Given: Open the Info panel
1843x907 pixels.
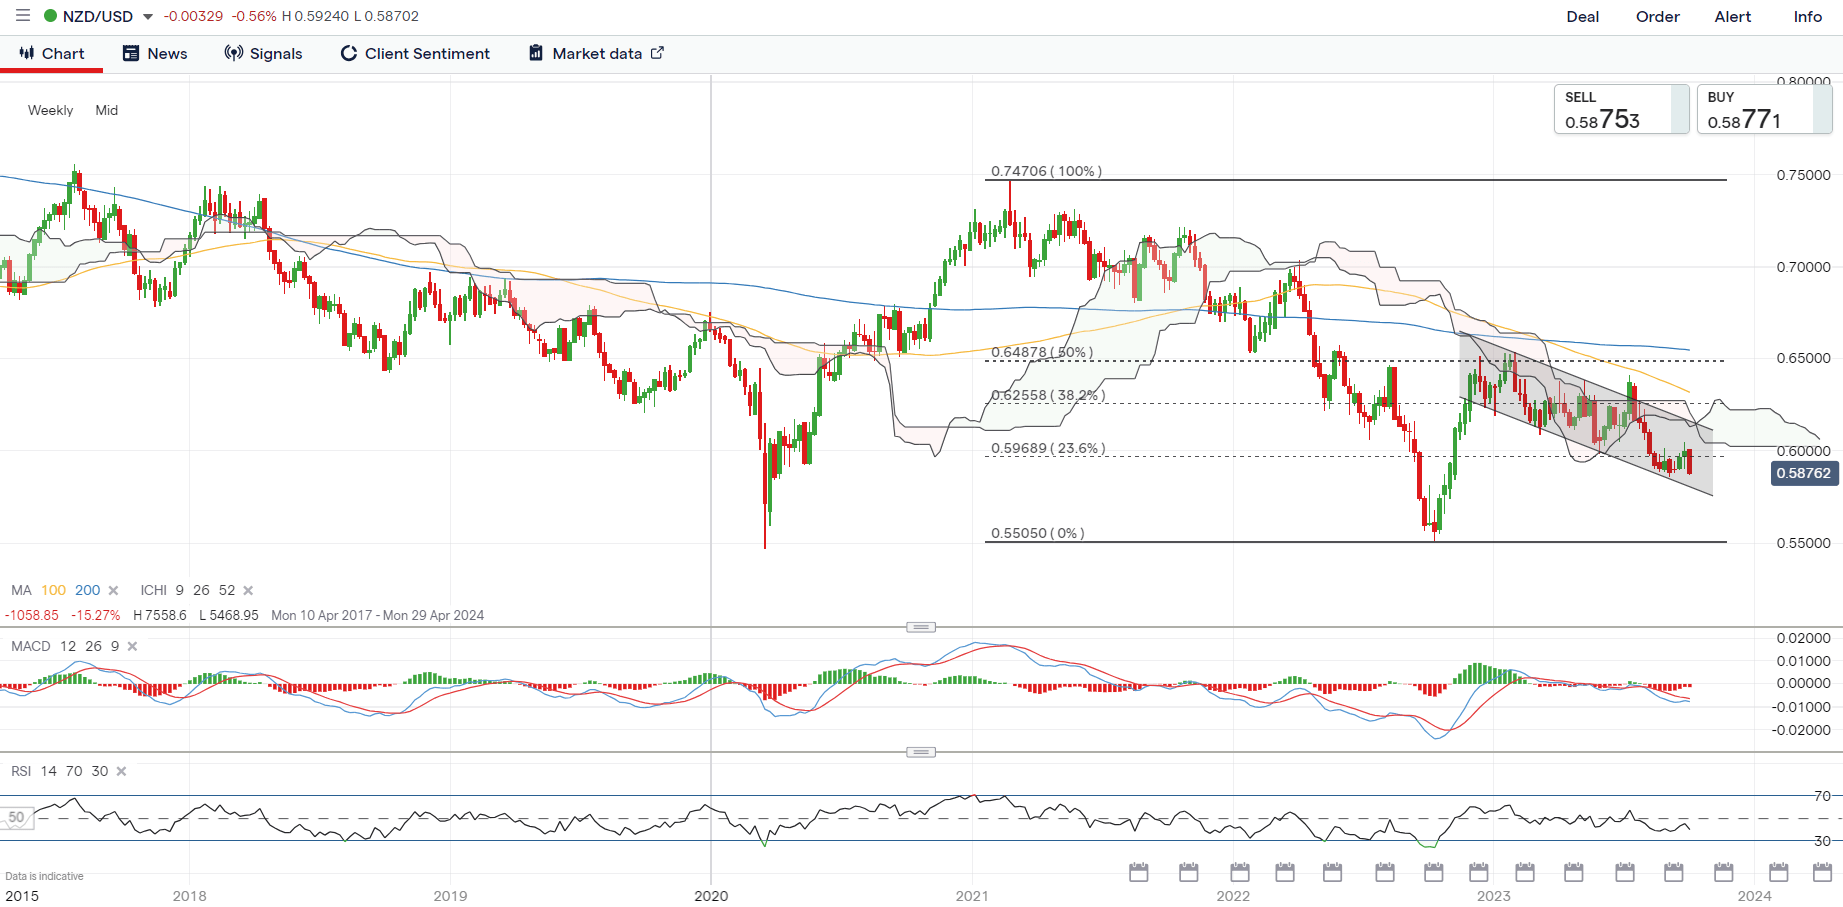Looking at the screenshot, I should 1808,17.
